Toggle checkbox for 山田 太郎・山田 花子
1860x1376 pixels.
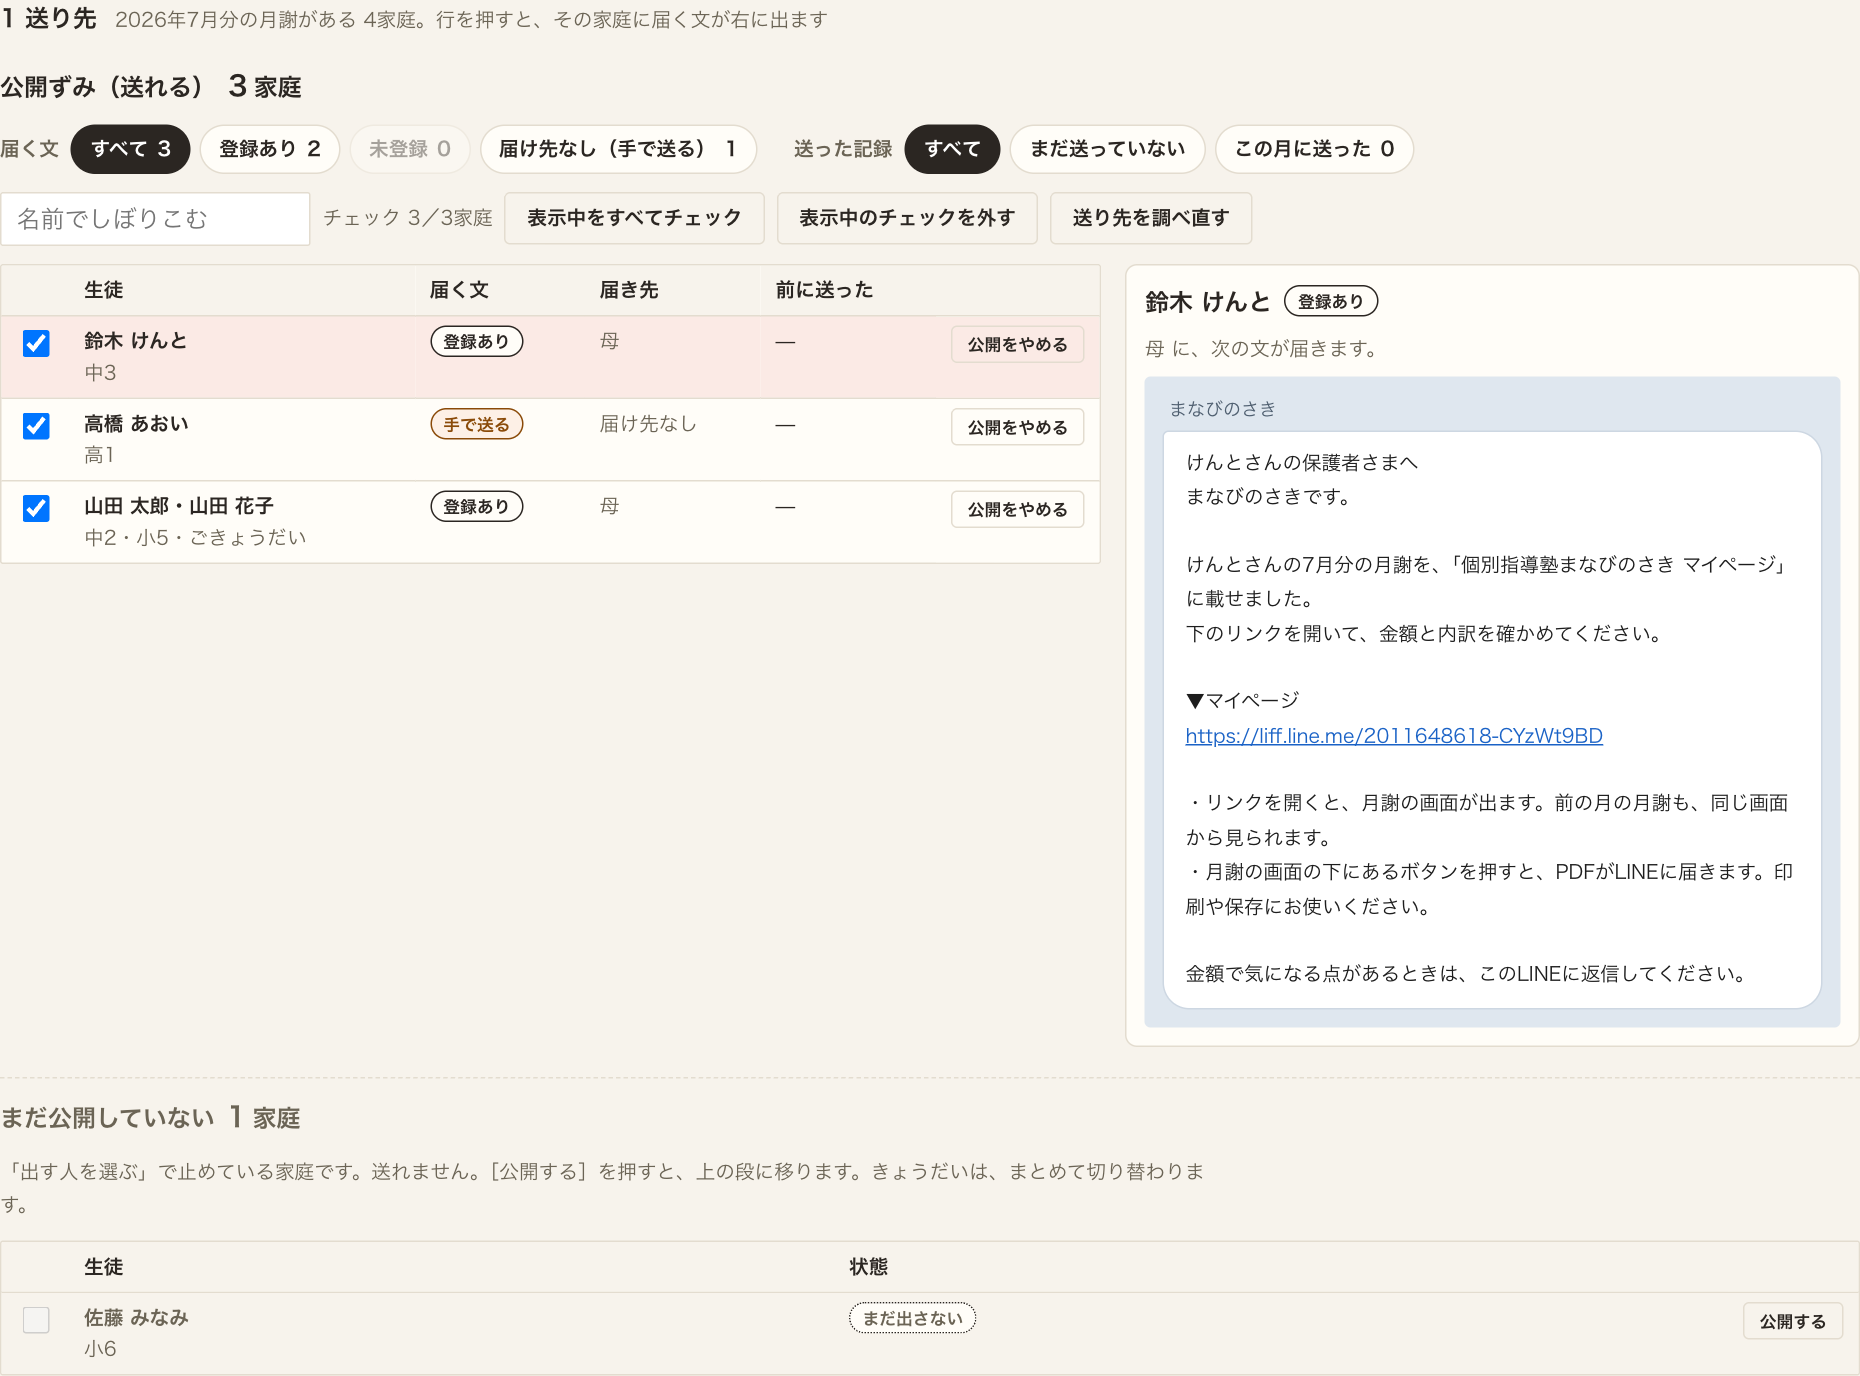pyautogui.click(x=36, y=509)
